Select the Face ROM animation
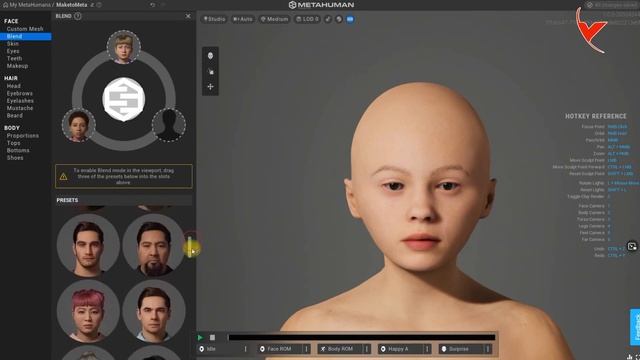 (280, 349)
